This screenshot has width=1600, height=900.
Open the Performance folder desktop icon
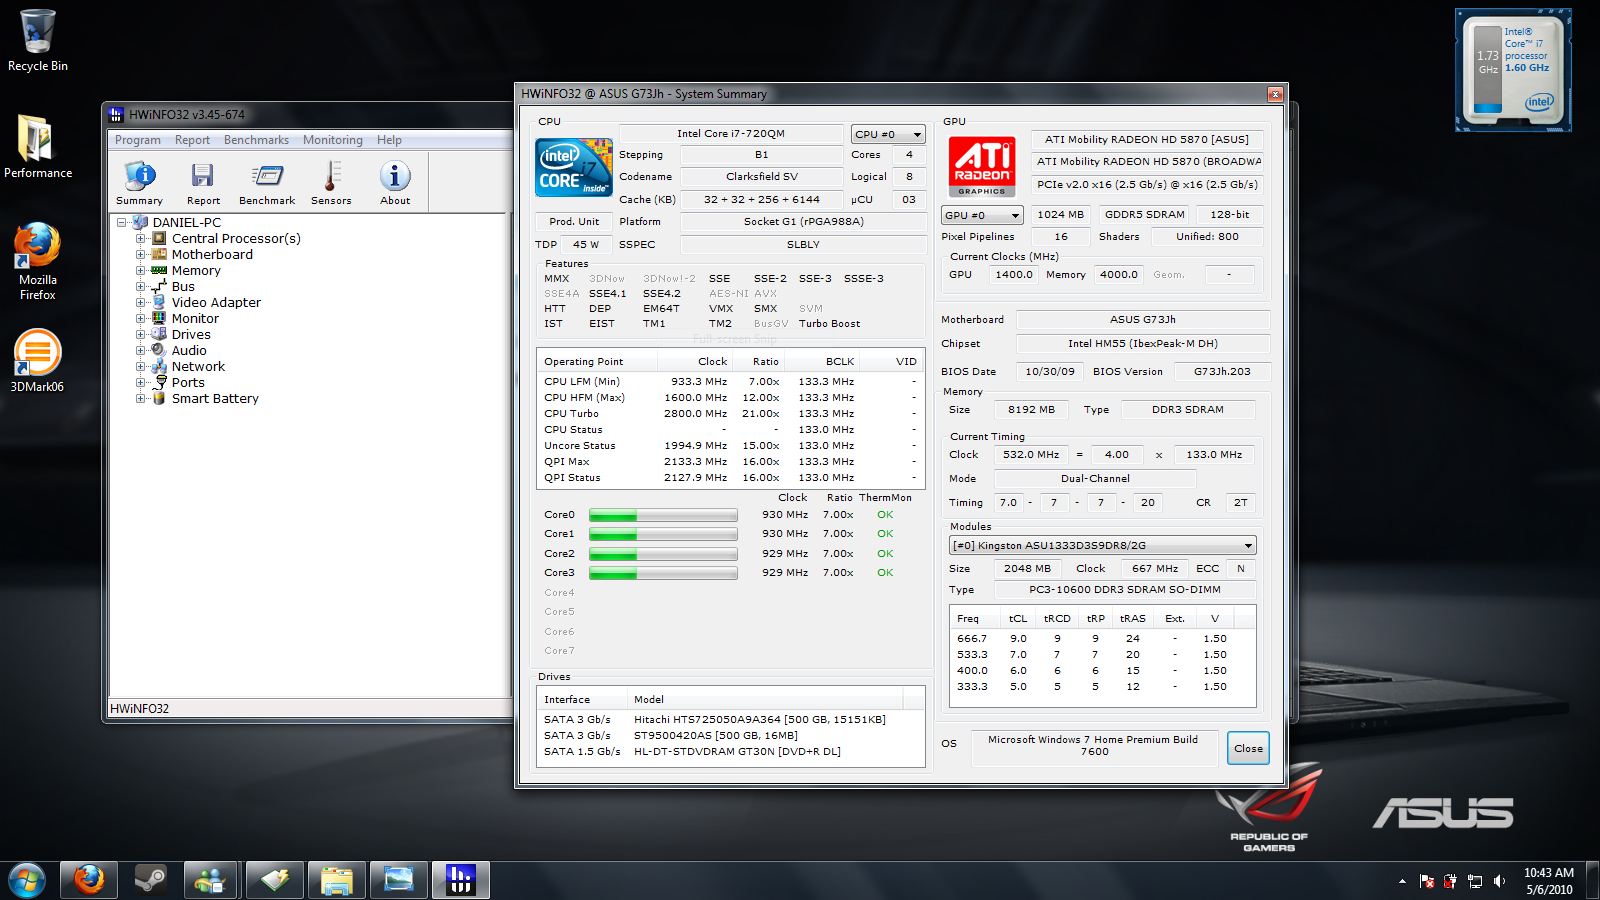coord(38,146)
